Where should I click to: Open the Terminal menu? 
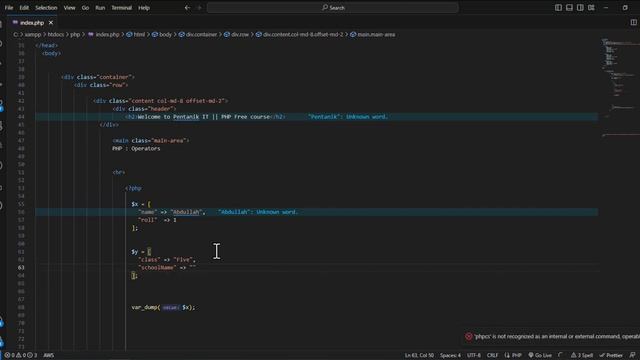122,7
